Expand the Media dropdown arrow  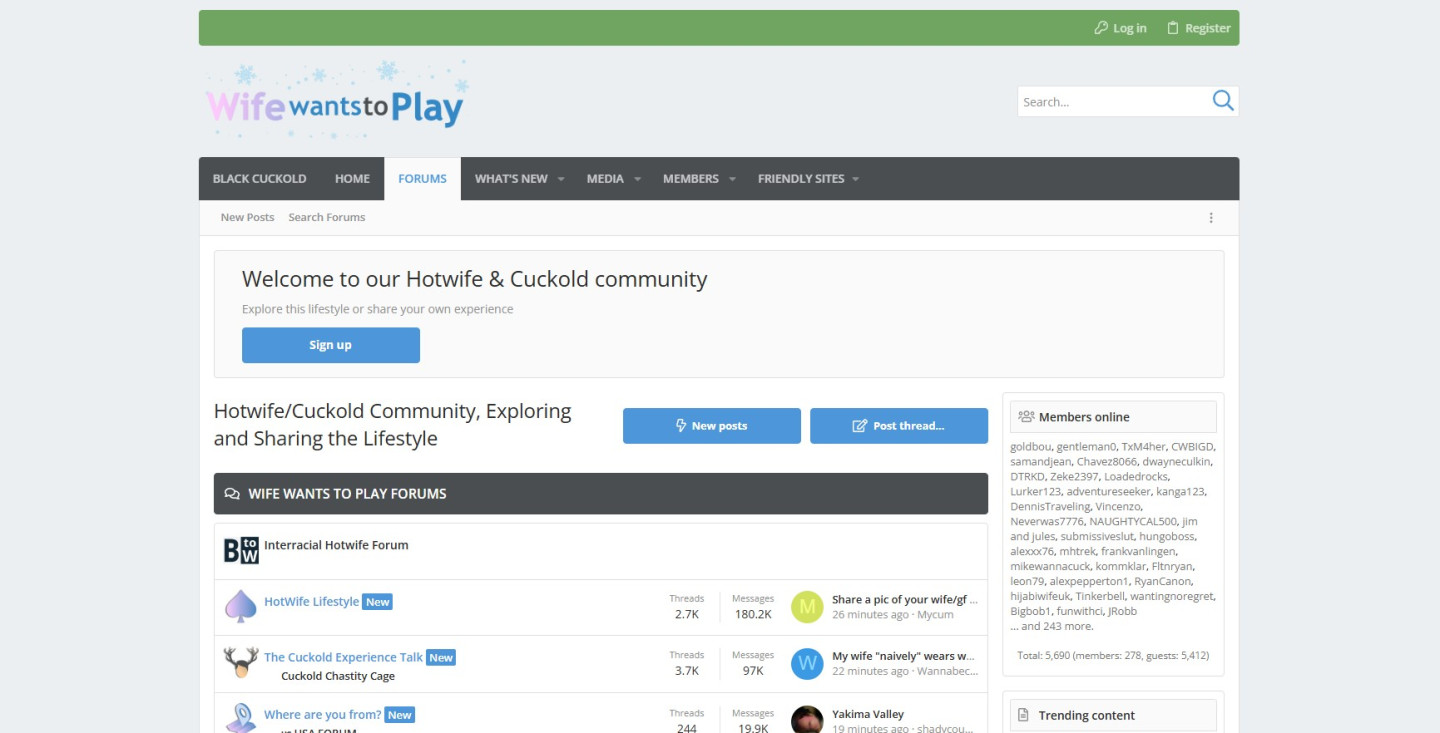pos(638,179)
